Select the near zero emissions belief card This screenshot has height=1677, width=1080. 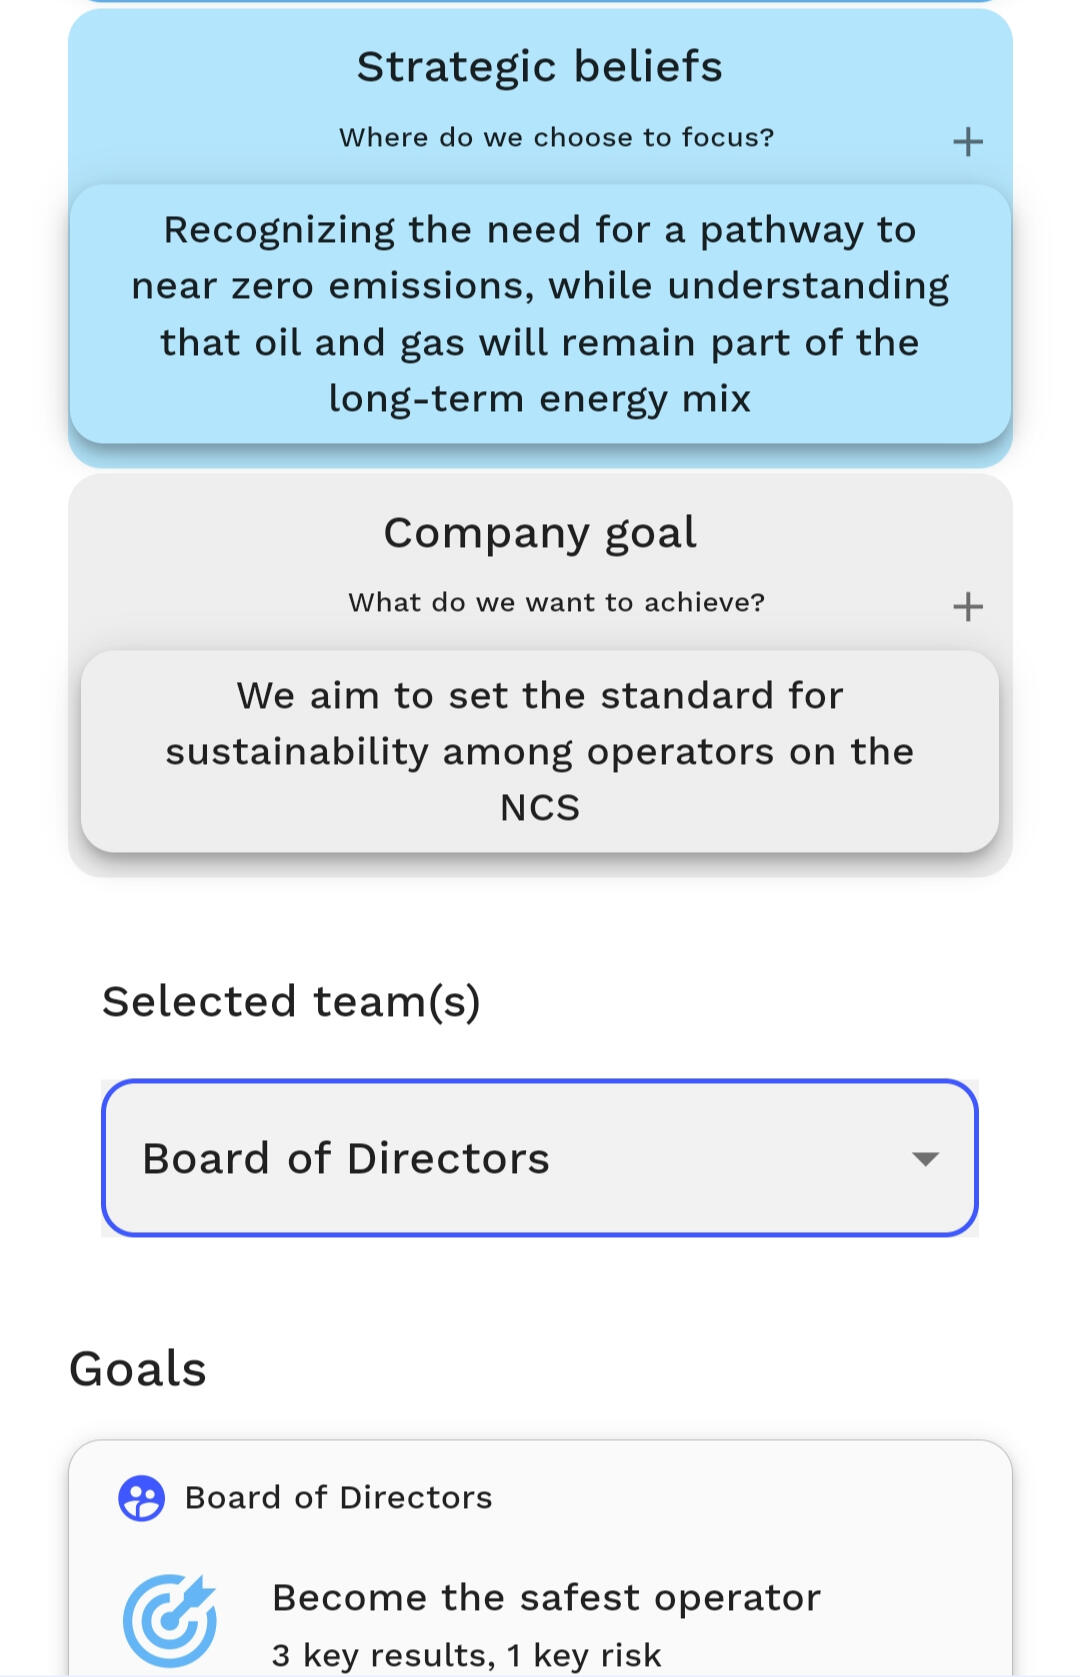click(540, 314)
